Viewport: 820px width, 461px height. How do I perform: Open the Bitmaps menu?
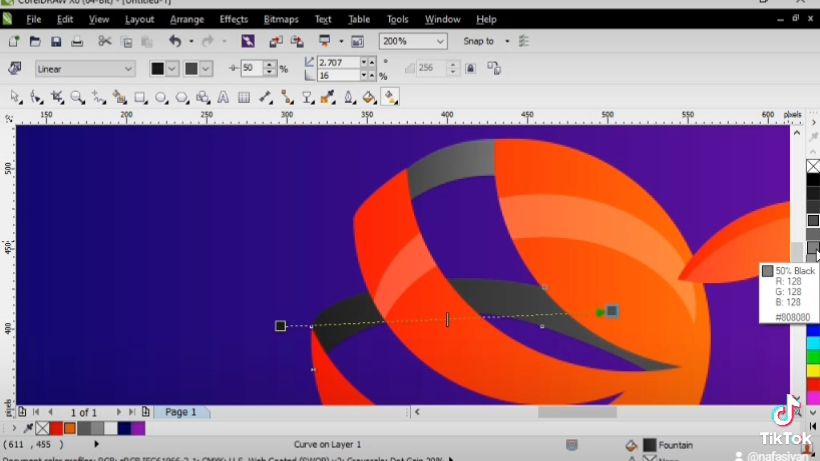click(x=280, y=19)
